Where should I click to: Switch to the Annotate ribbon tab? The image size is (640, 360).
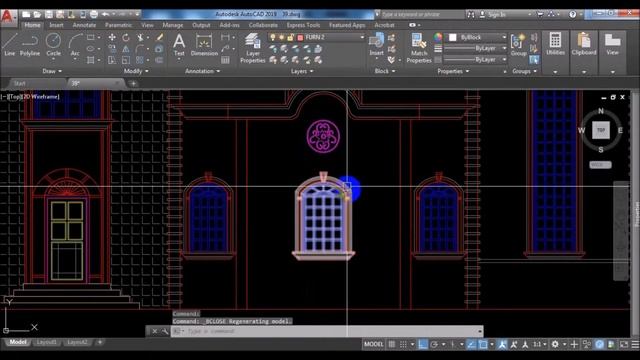coord(84,25)
